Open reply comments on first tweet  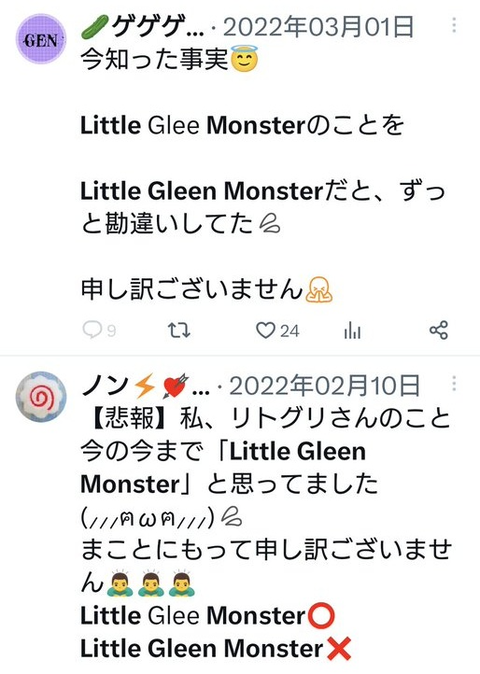(92, 330)
